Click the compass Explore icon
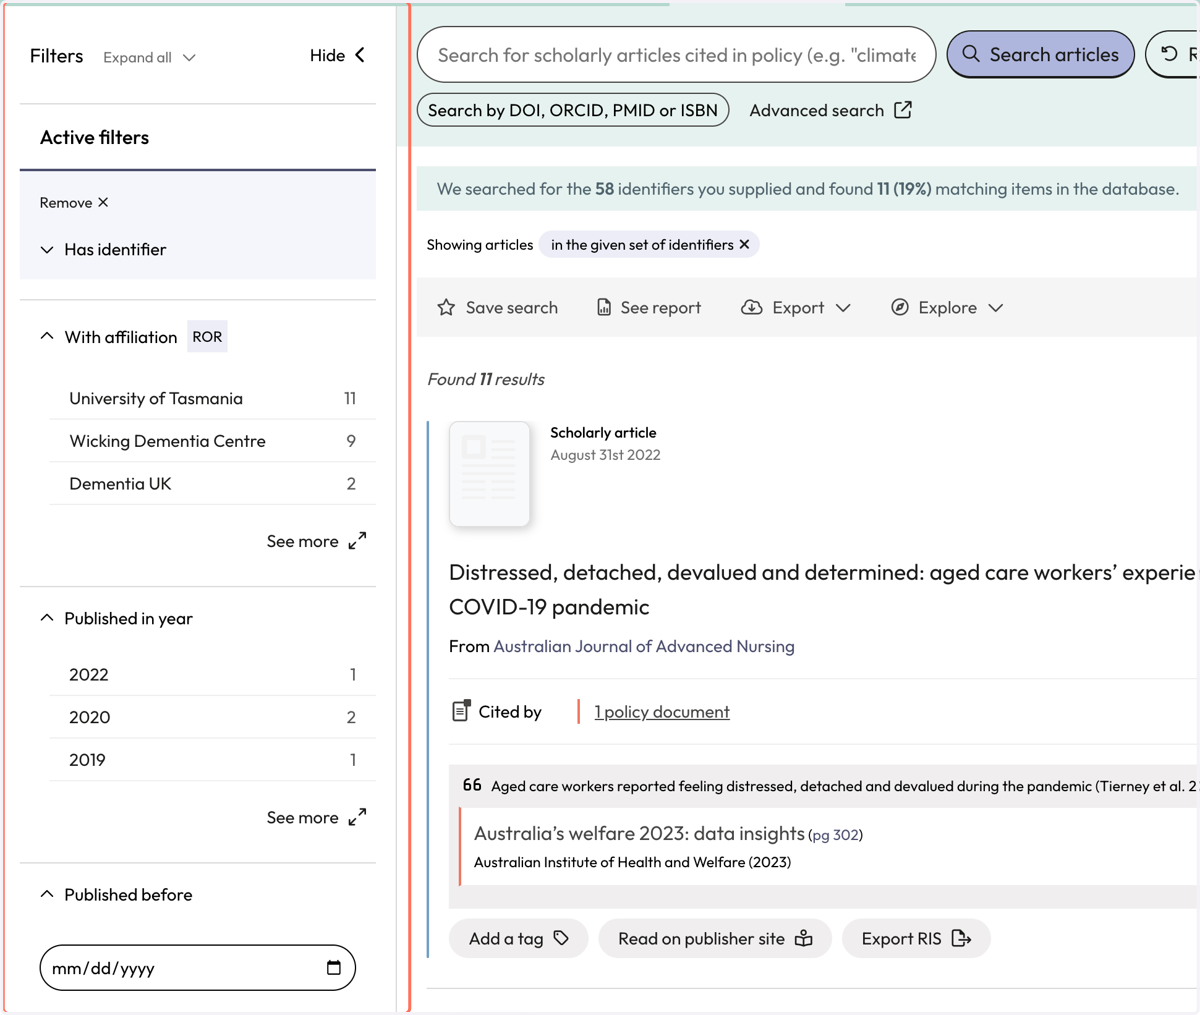This screenshot has height=1015, width=1200. click(900, 307)
